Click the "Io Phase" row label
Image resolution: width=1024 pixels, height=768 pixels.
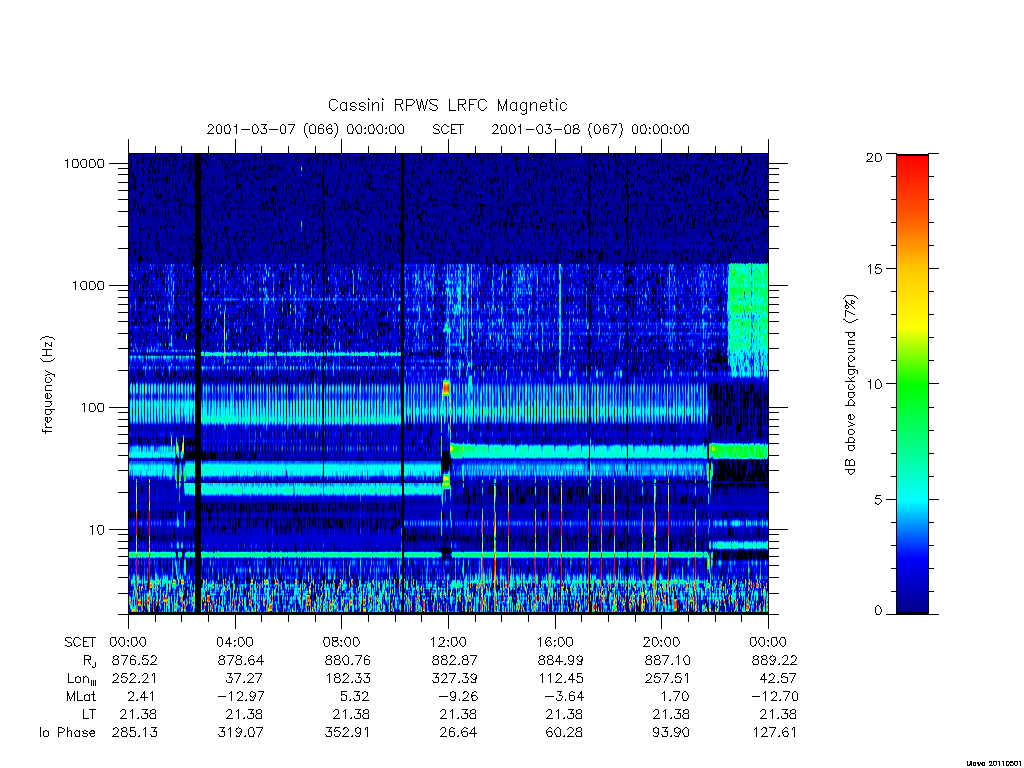click(x=67, y=733)
